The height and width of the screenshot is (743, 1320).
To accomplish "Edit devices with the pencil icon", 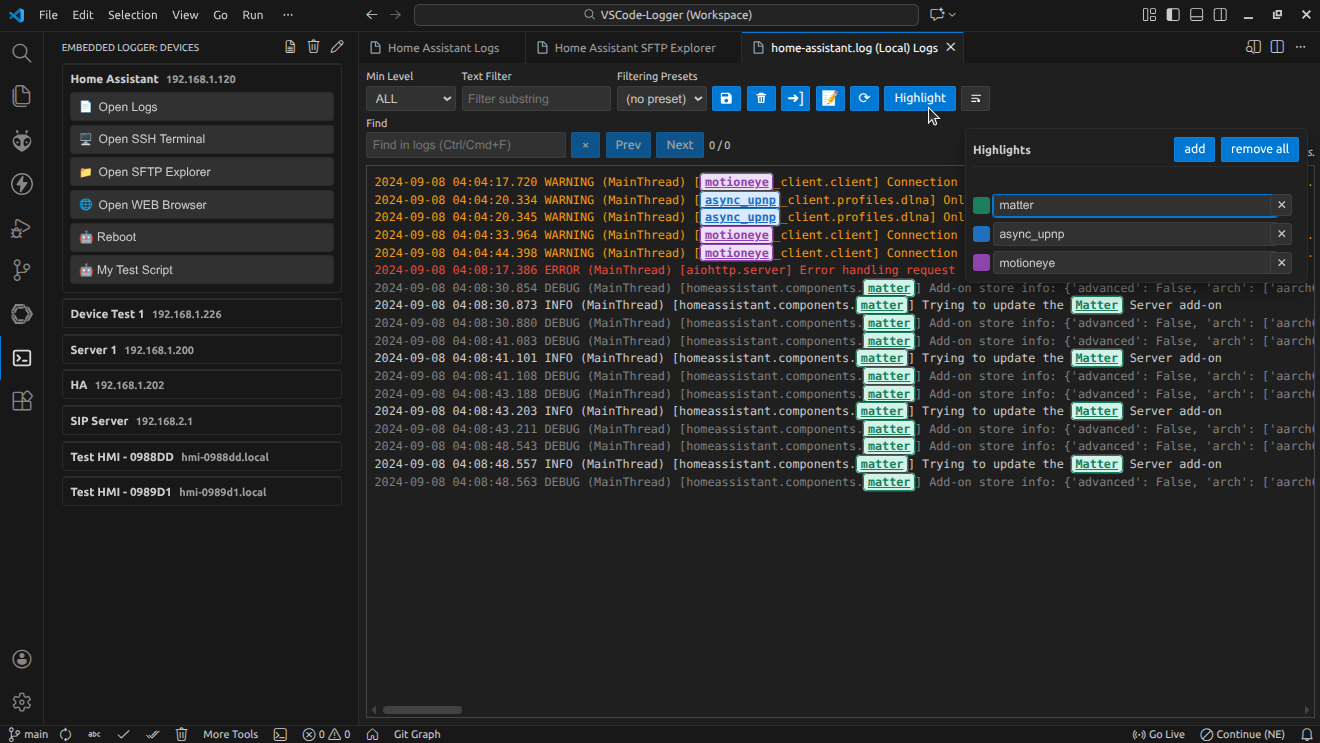I will 337,46.
